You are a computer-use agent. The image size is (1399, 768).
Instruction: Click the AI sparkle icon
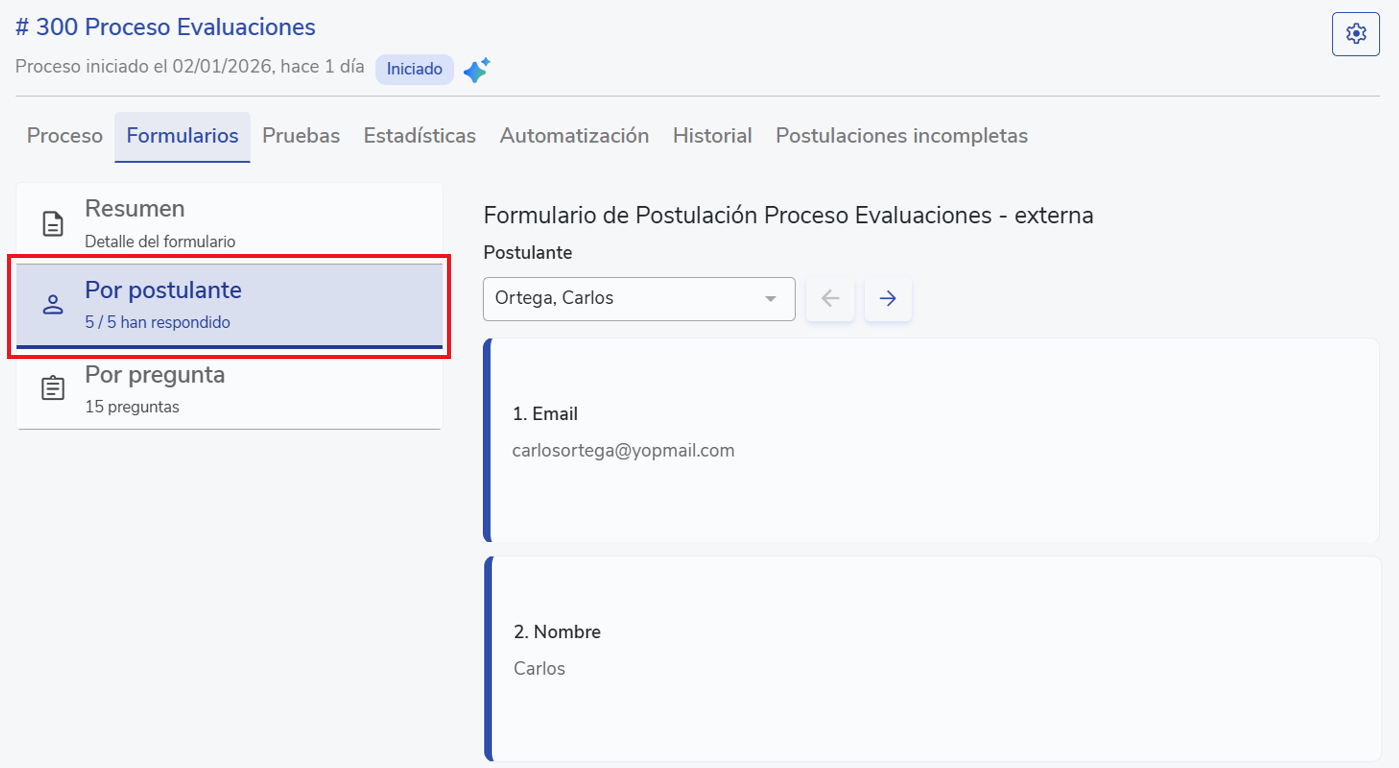point(476,70)
